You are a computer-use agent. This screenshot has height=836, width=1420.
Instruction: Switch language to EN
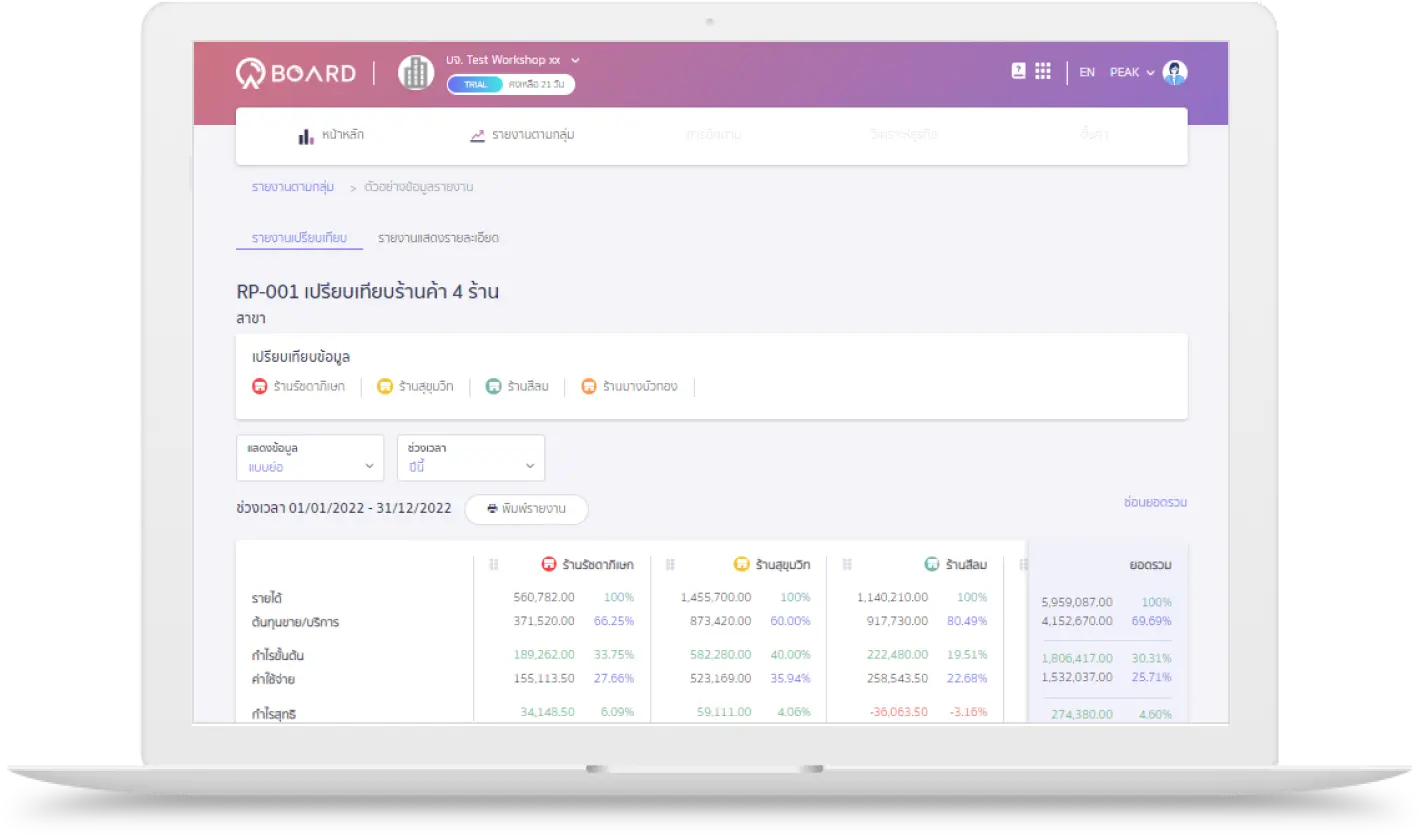click(1087, 72)
